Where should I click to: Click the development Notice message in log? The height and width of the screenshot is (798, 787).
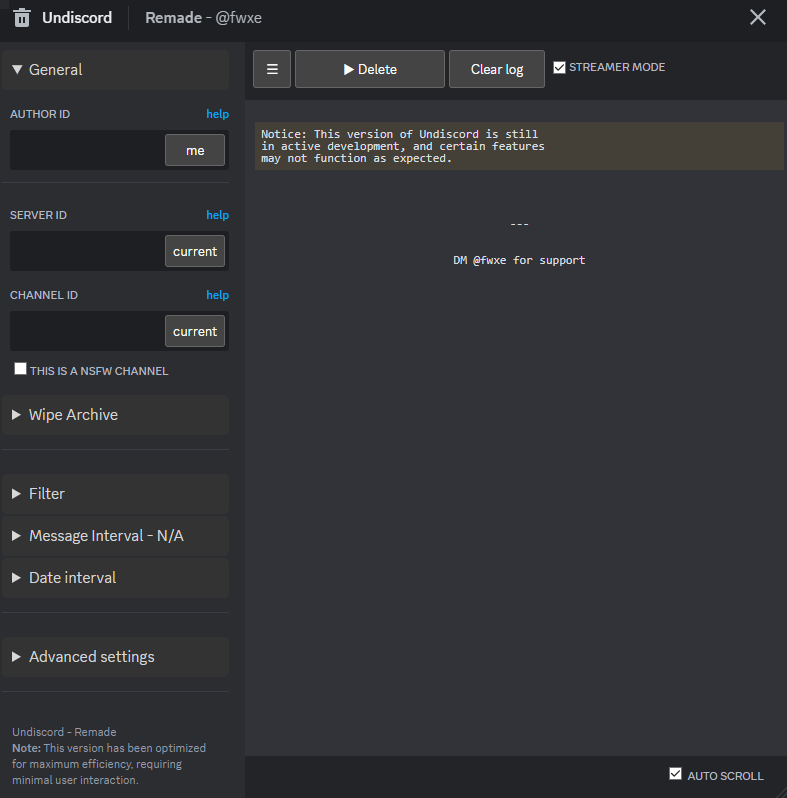click(519, 146)
